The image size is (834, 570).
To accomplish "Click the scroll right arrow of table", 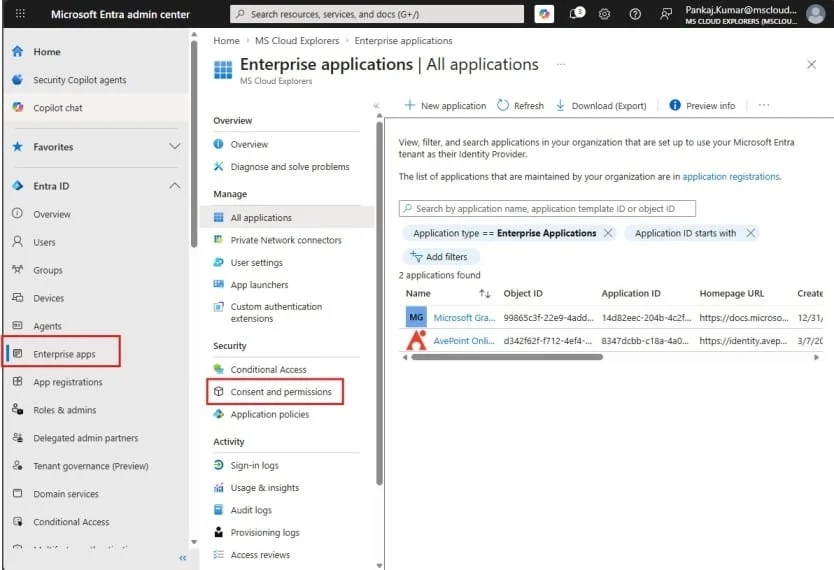I will point(816,357).
